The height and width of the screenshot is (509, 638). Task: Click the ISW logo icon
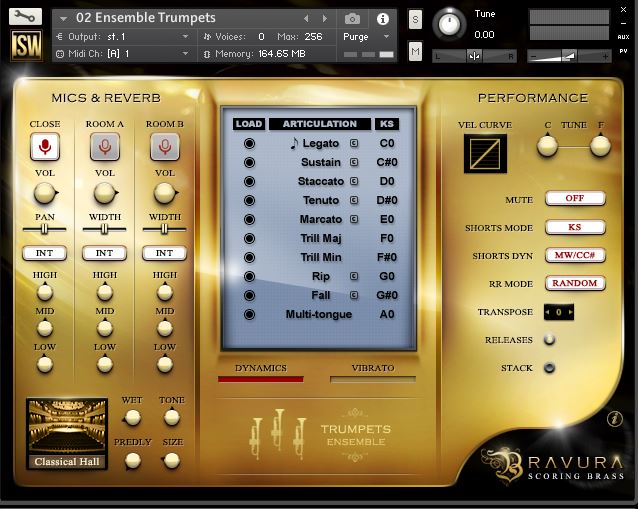tap(26, 45)
